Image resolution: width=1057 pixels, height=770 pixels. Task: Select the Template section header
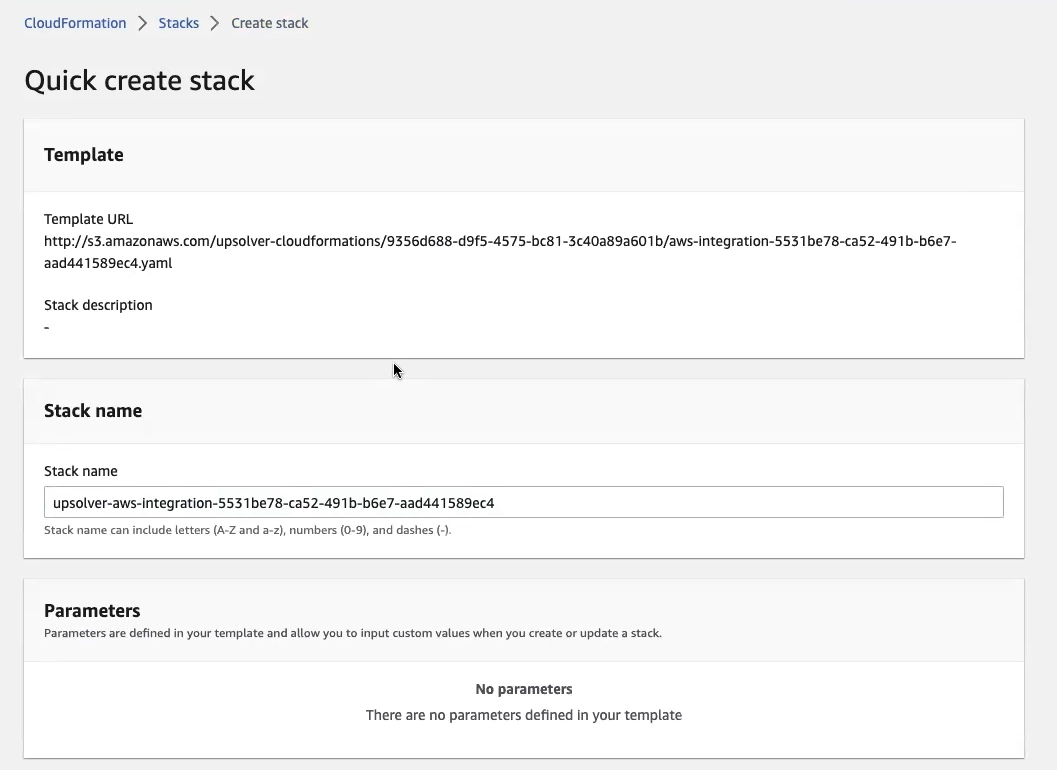[x=84, y=155]
